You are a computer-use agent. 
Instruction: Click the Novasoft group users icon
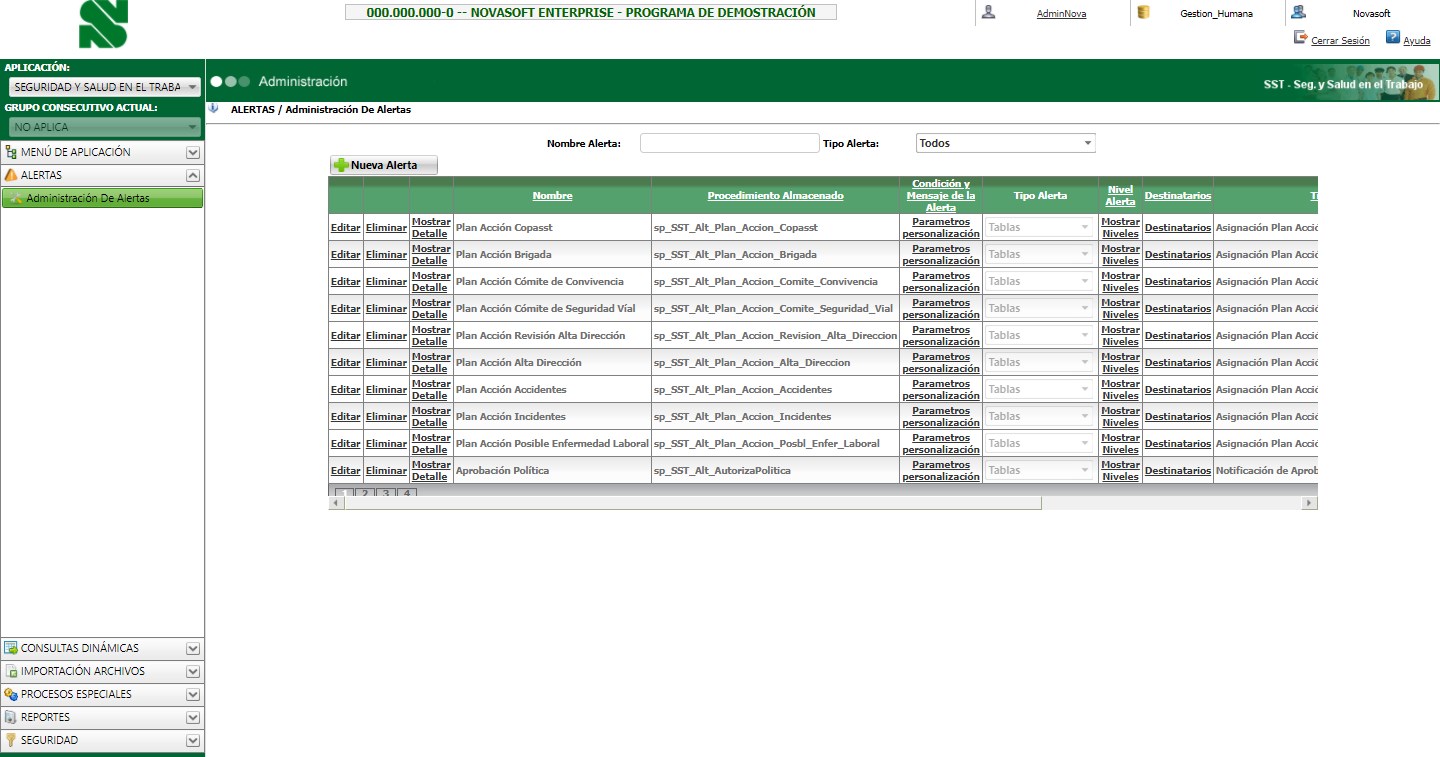(1298, 13)
